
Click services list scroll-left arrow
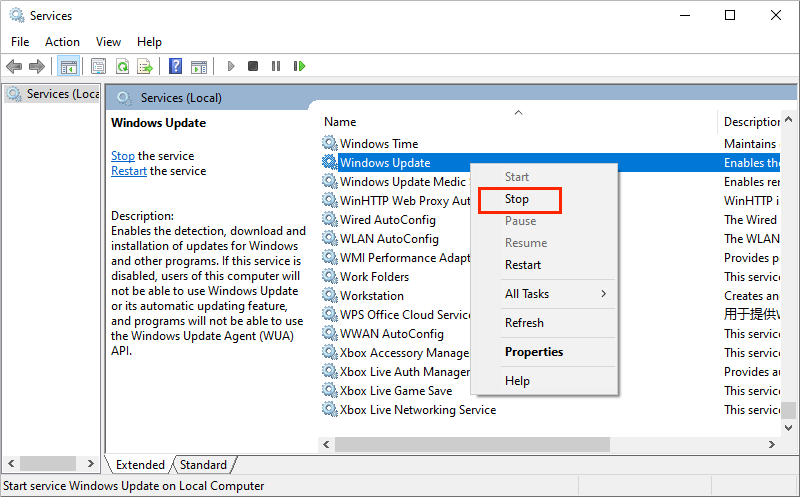click(x=326, y=444)
